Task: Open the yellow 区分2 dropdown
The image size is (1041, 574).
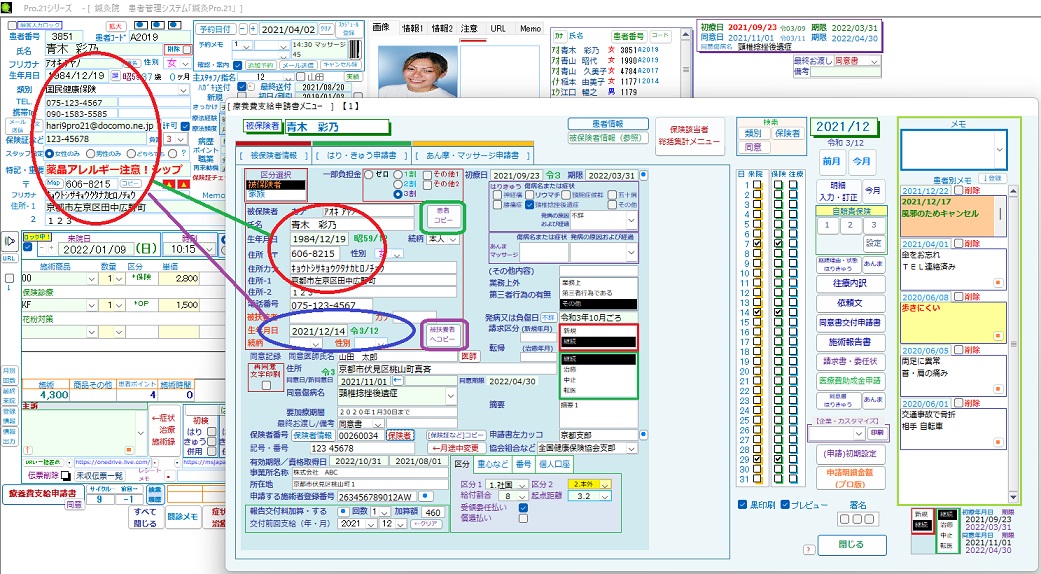Action: 605,485
